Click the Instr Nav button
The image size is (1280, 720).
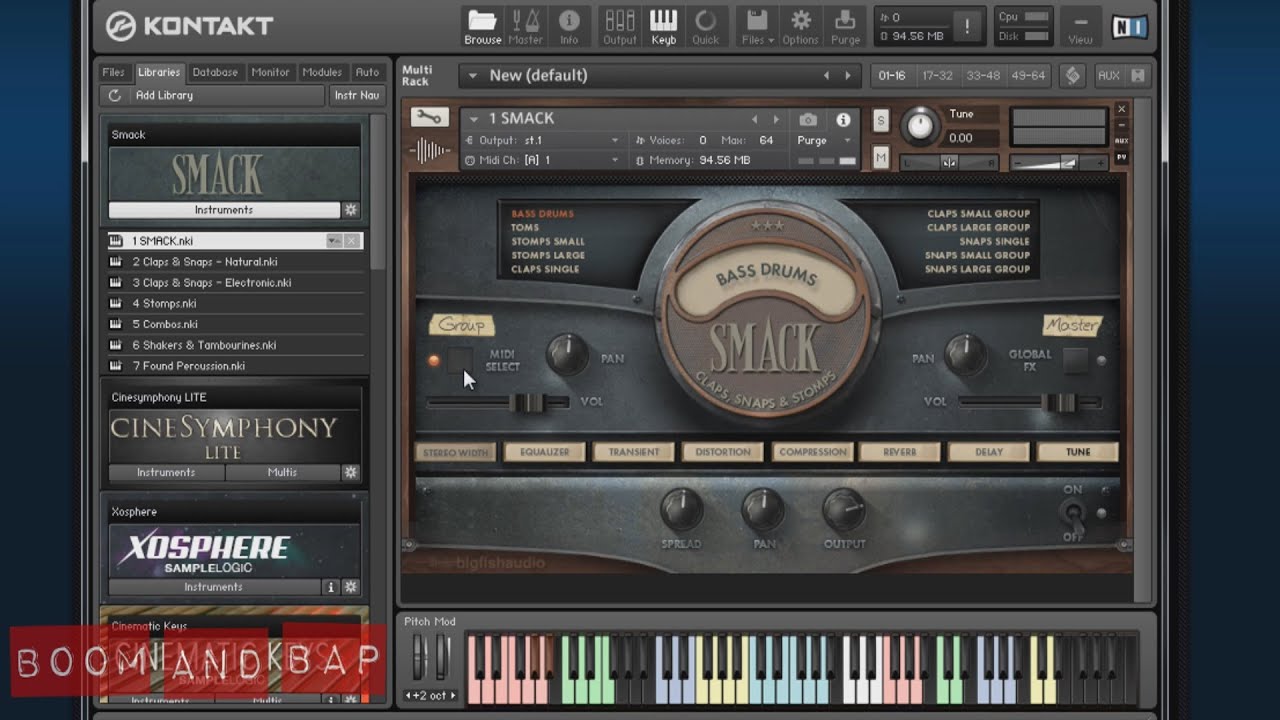click(x=357, y=95)
